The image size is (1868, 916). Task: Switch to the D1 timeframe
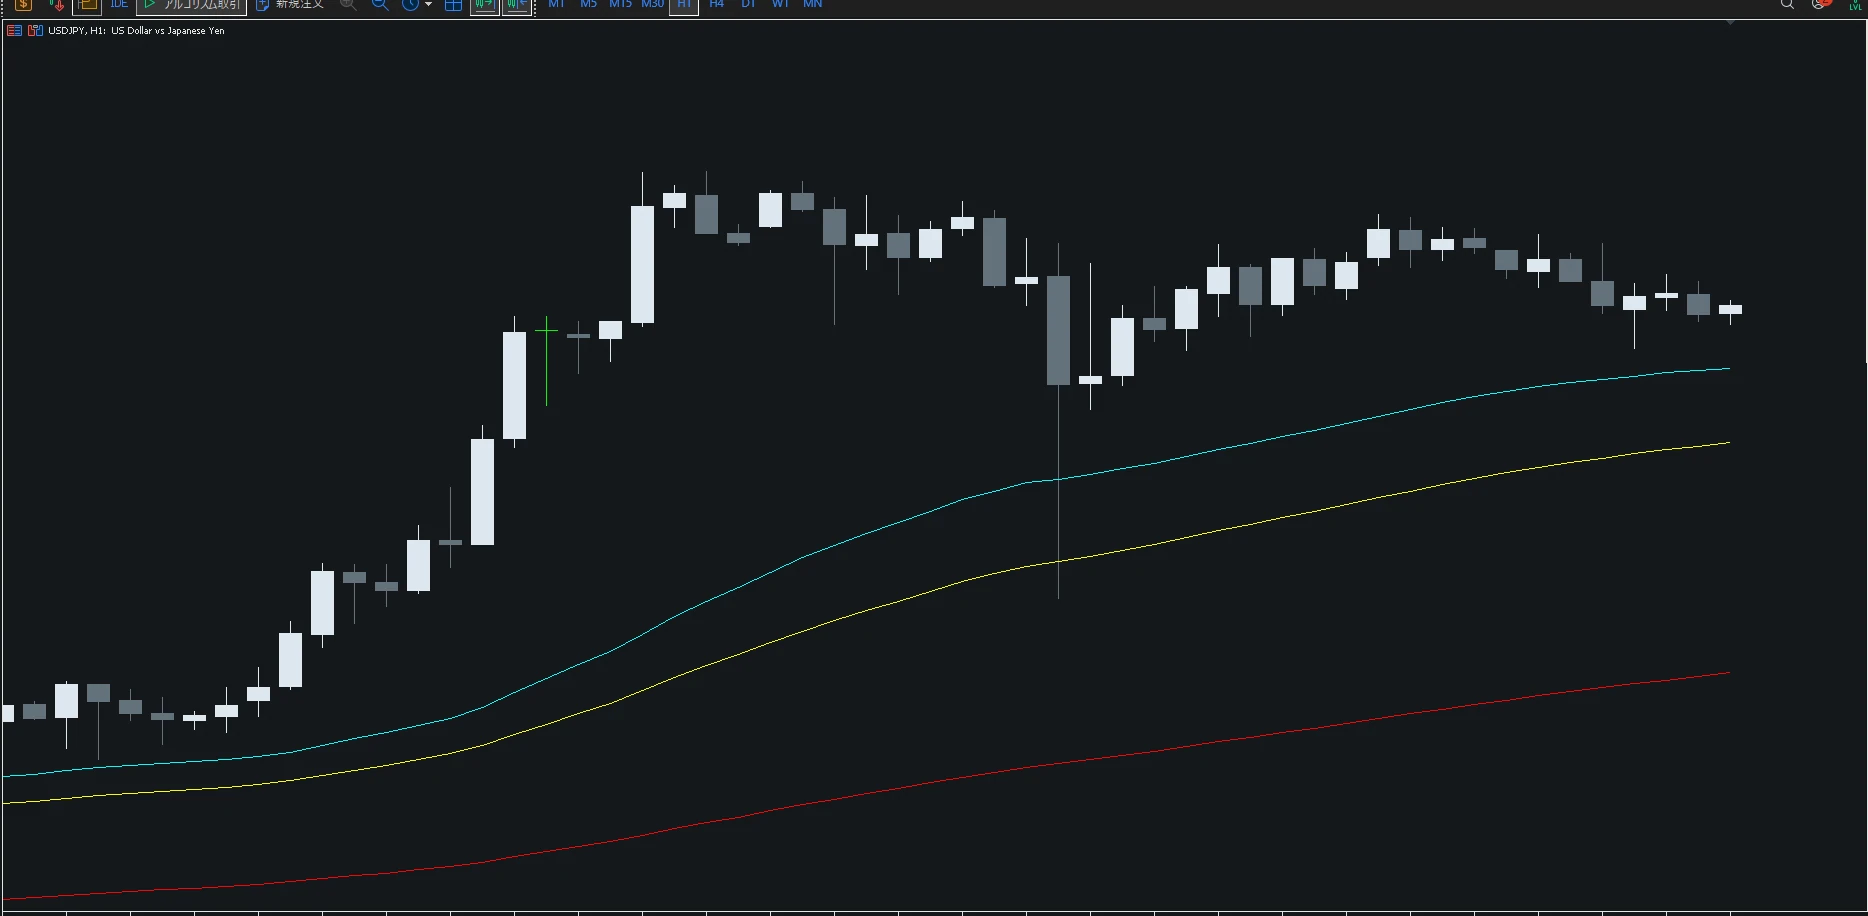(x=749, y=4)
